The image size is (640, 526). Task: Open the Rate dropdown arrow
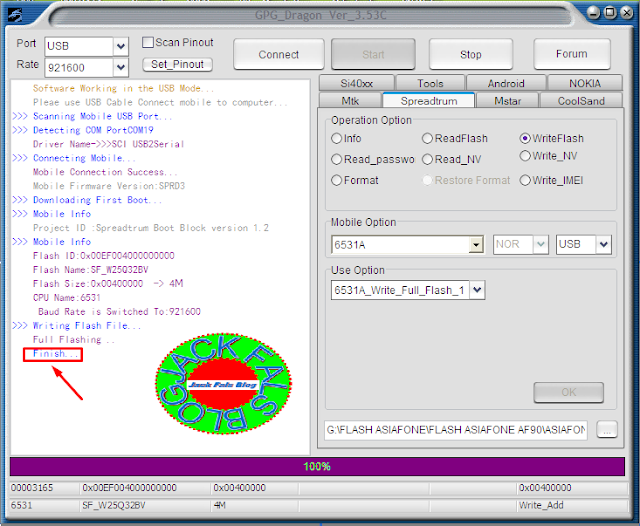[120, 67]
